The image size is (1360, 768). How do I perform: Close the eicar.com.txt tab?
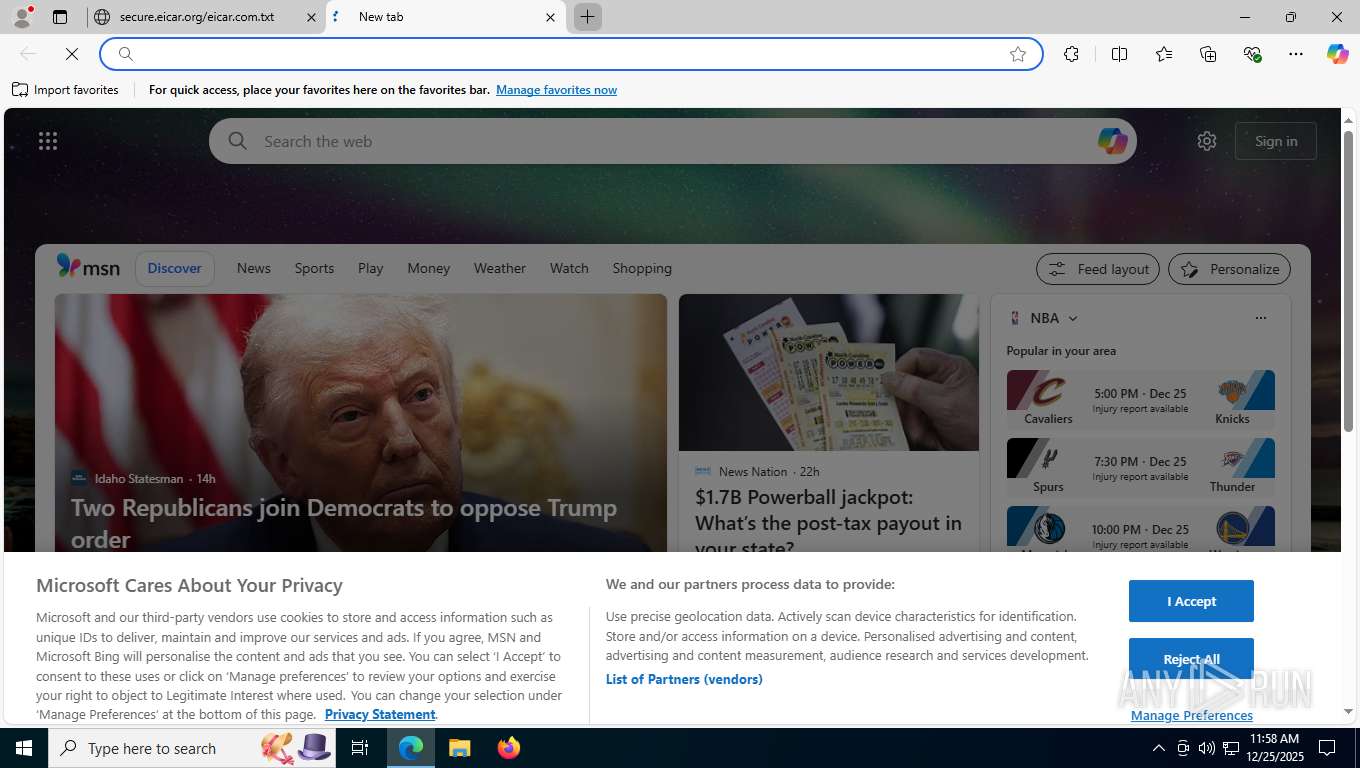click(x=311, y=17)
